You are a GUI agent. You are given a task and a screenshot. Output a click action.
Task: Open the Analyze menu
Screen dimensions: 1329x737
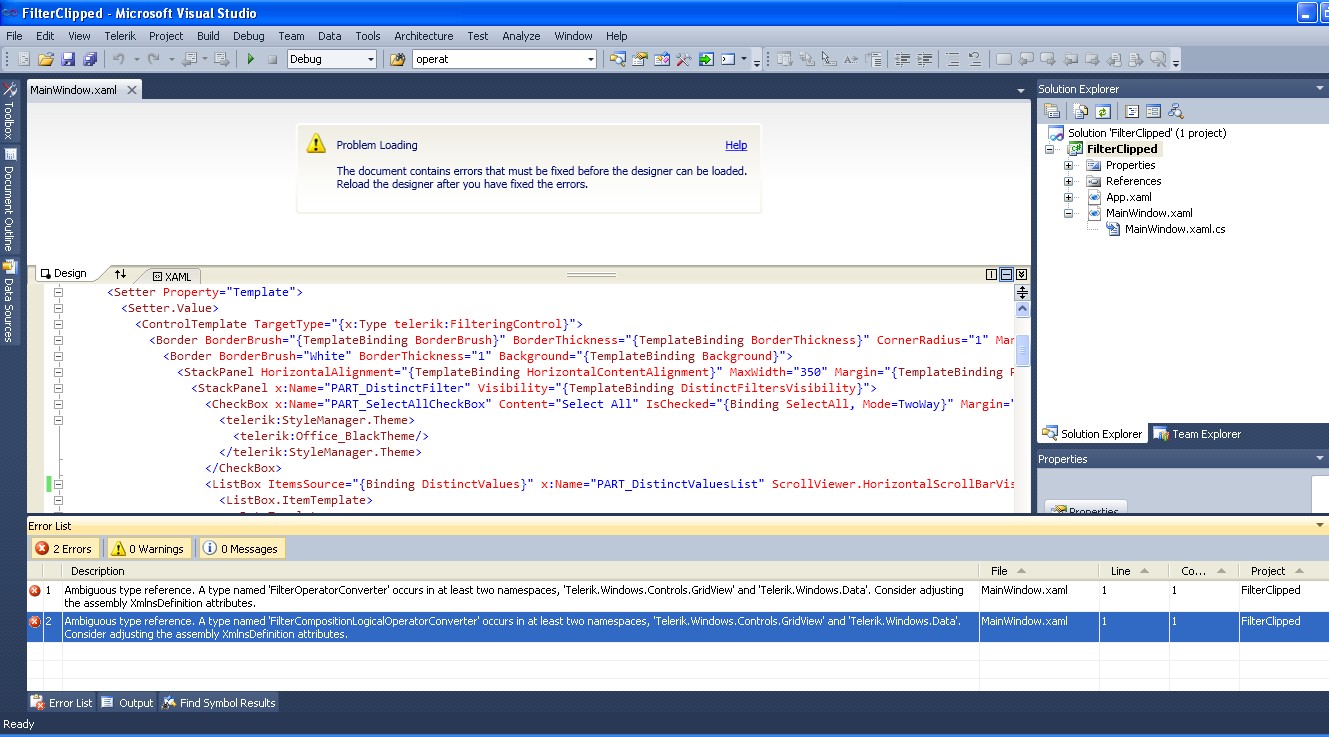click(x=521, y=36)
